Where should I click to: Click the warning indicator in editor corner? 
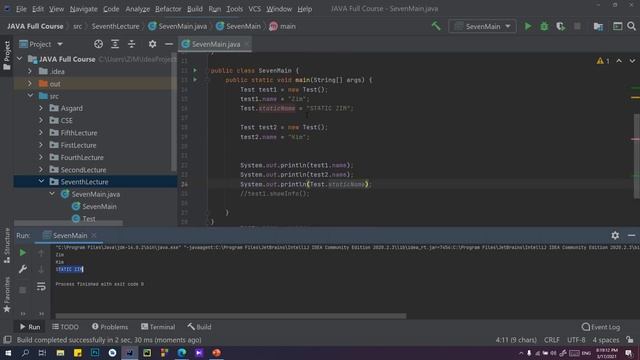click(x=603, y=61)
